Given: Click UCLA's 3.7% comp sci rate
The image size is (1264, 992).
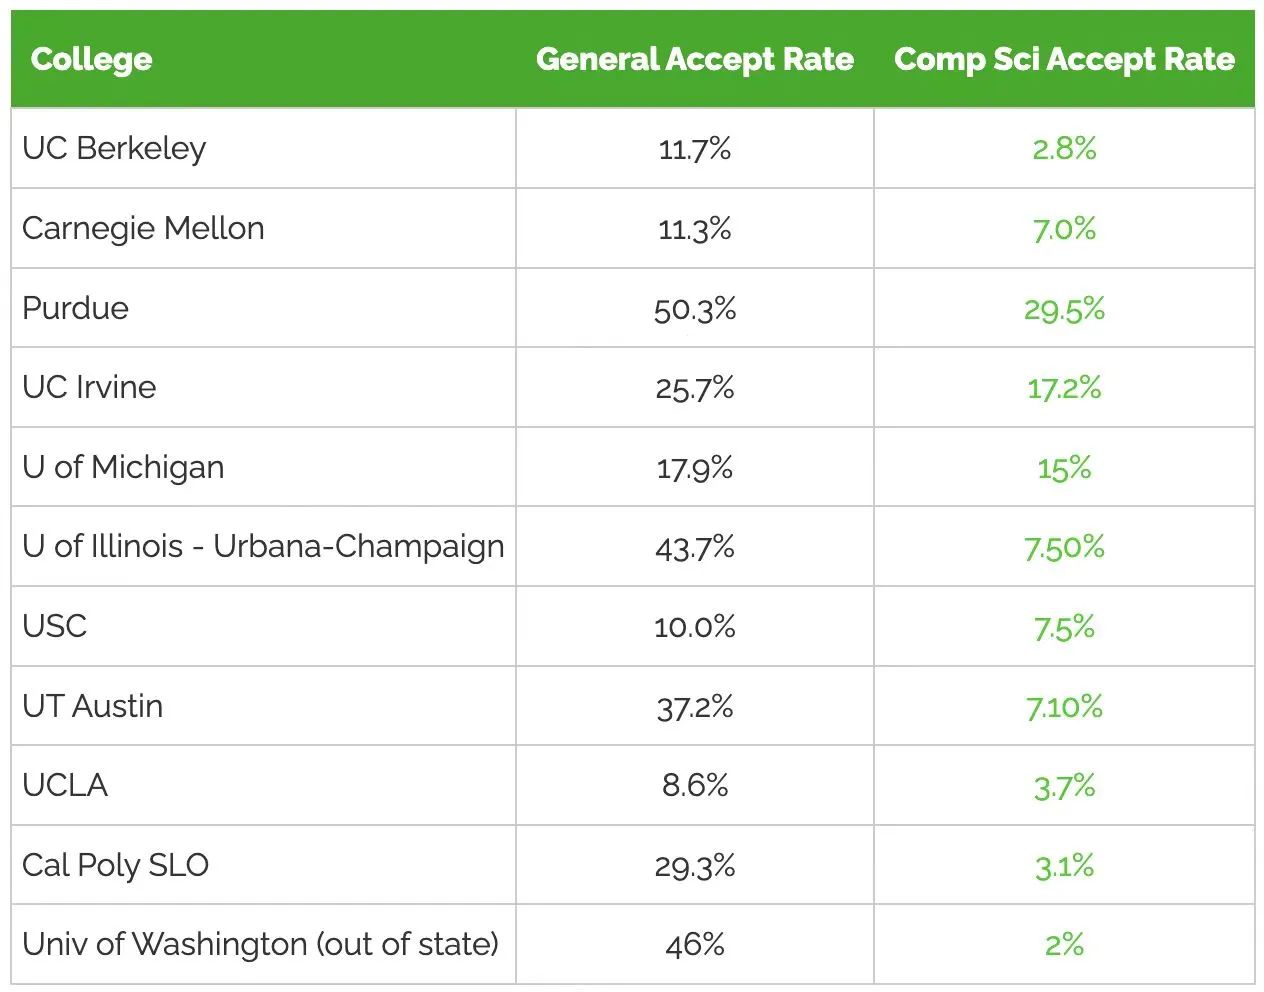Looking at the screenshot, I should pyautogui.click(x=1064, y=786).
